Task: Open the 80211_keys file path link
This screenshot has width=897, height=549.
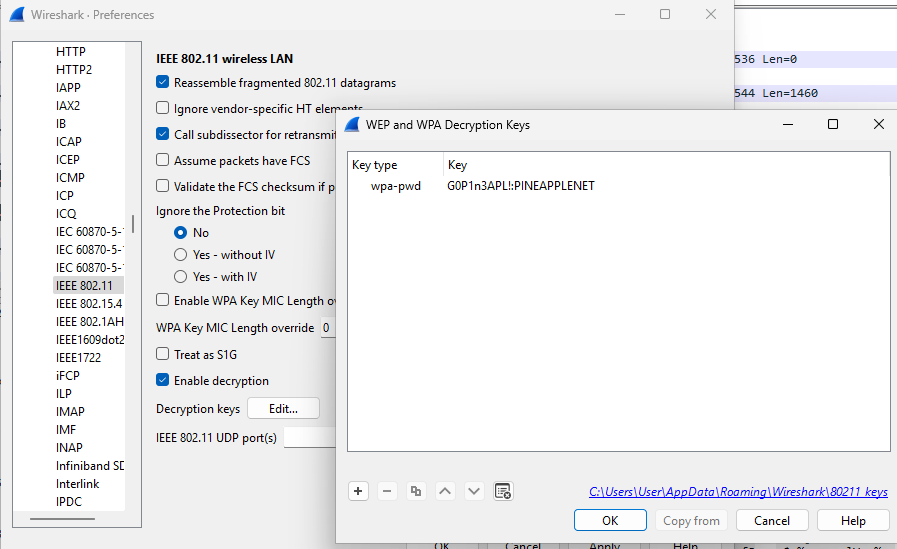Action: point(738,492)
